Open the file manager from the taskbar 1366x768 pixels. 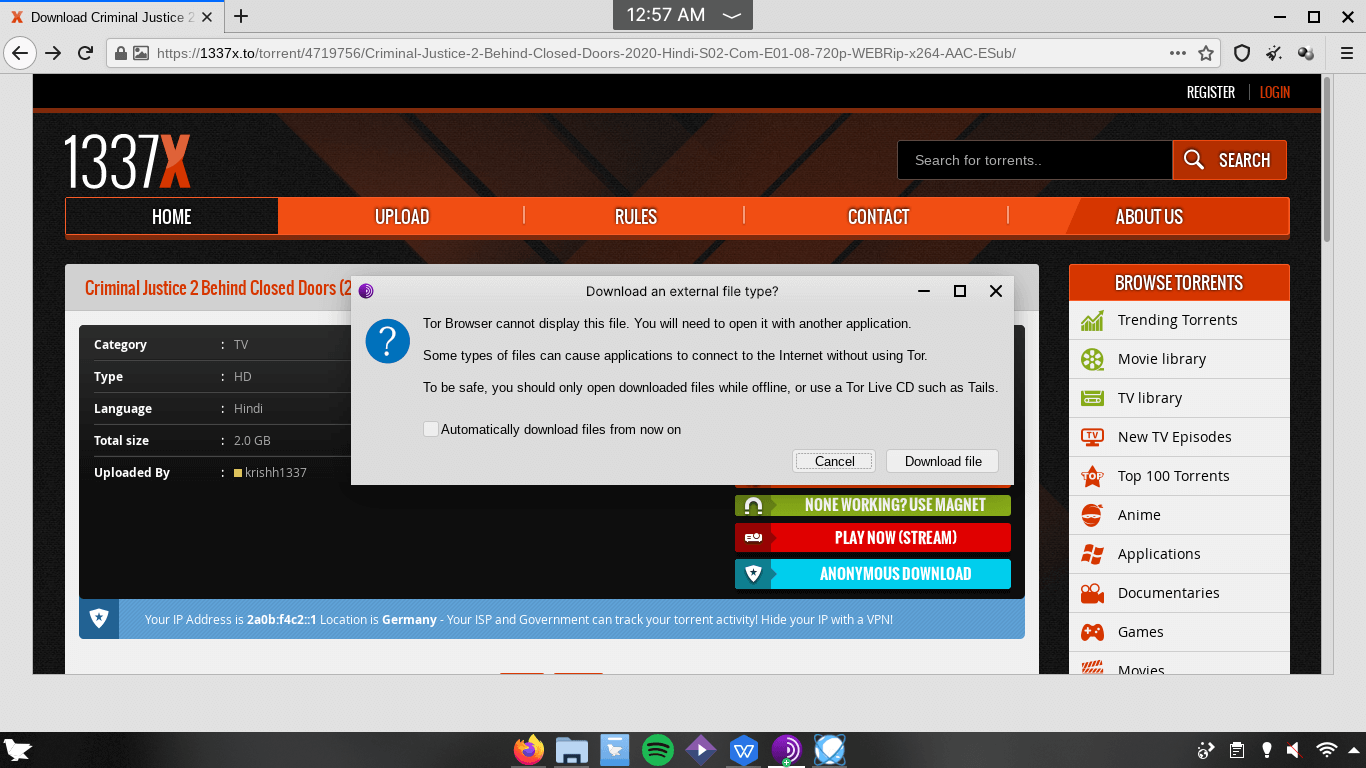pyautogui.click(x=572, y=749)
